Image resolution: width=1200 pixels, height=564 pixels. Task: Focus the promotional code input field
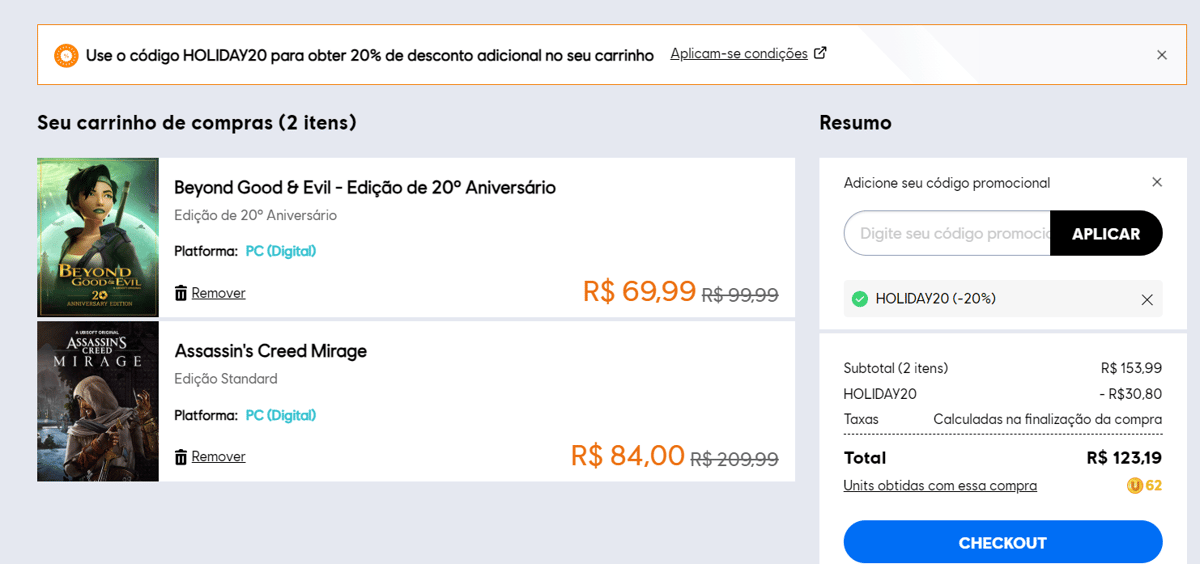(947, 233)
